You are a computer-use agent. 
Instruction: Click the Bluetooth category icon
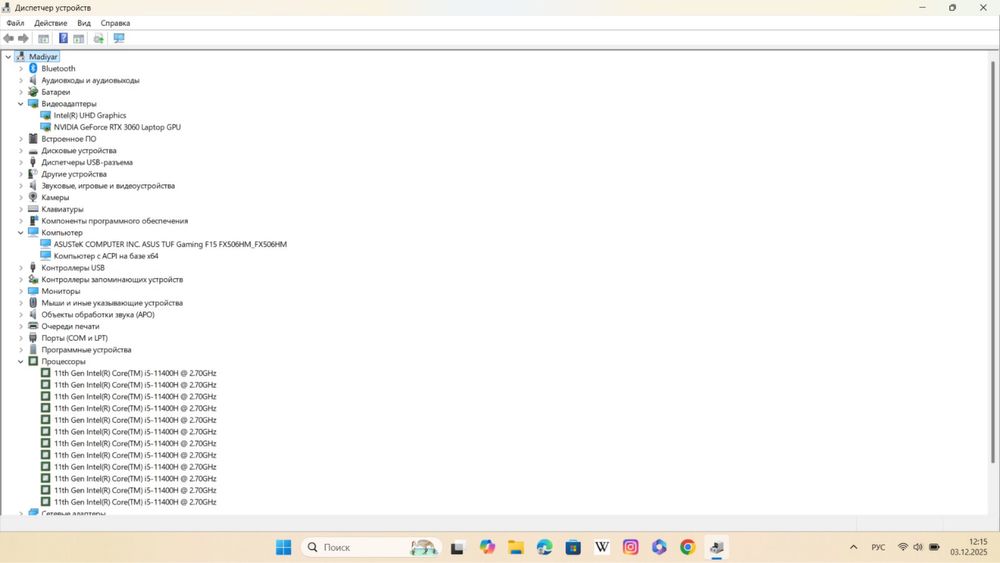point(33,68)
